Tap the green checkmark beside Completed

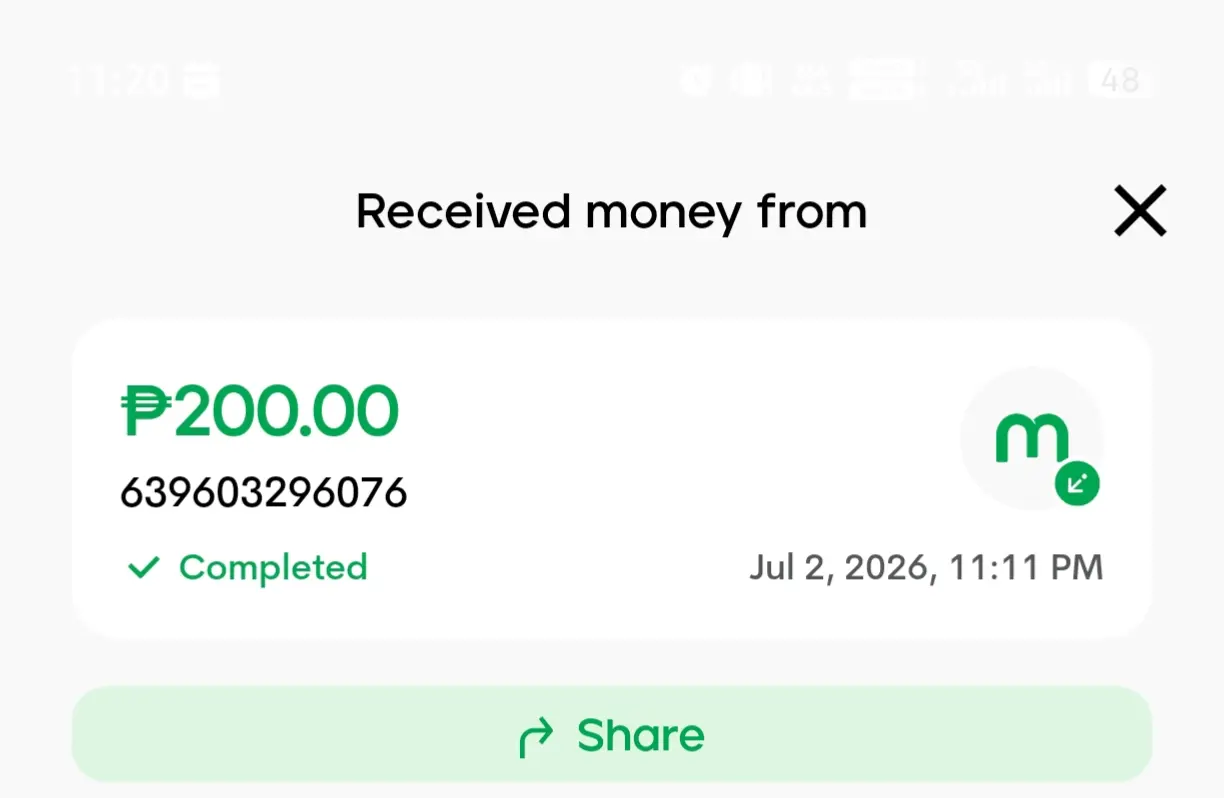pyautogui.click(x=144, y=568)
